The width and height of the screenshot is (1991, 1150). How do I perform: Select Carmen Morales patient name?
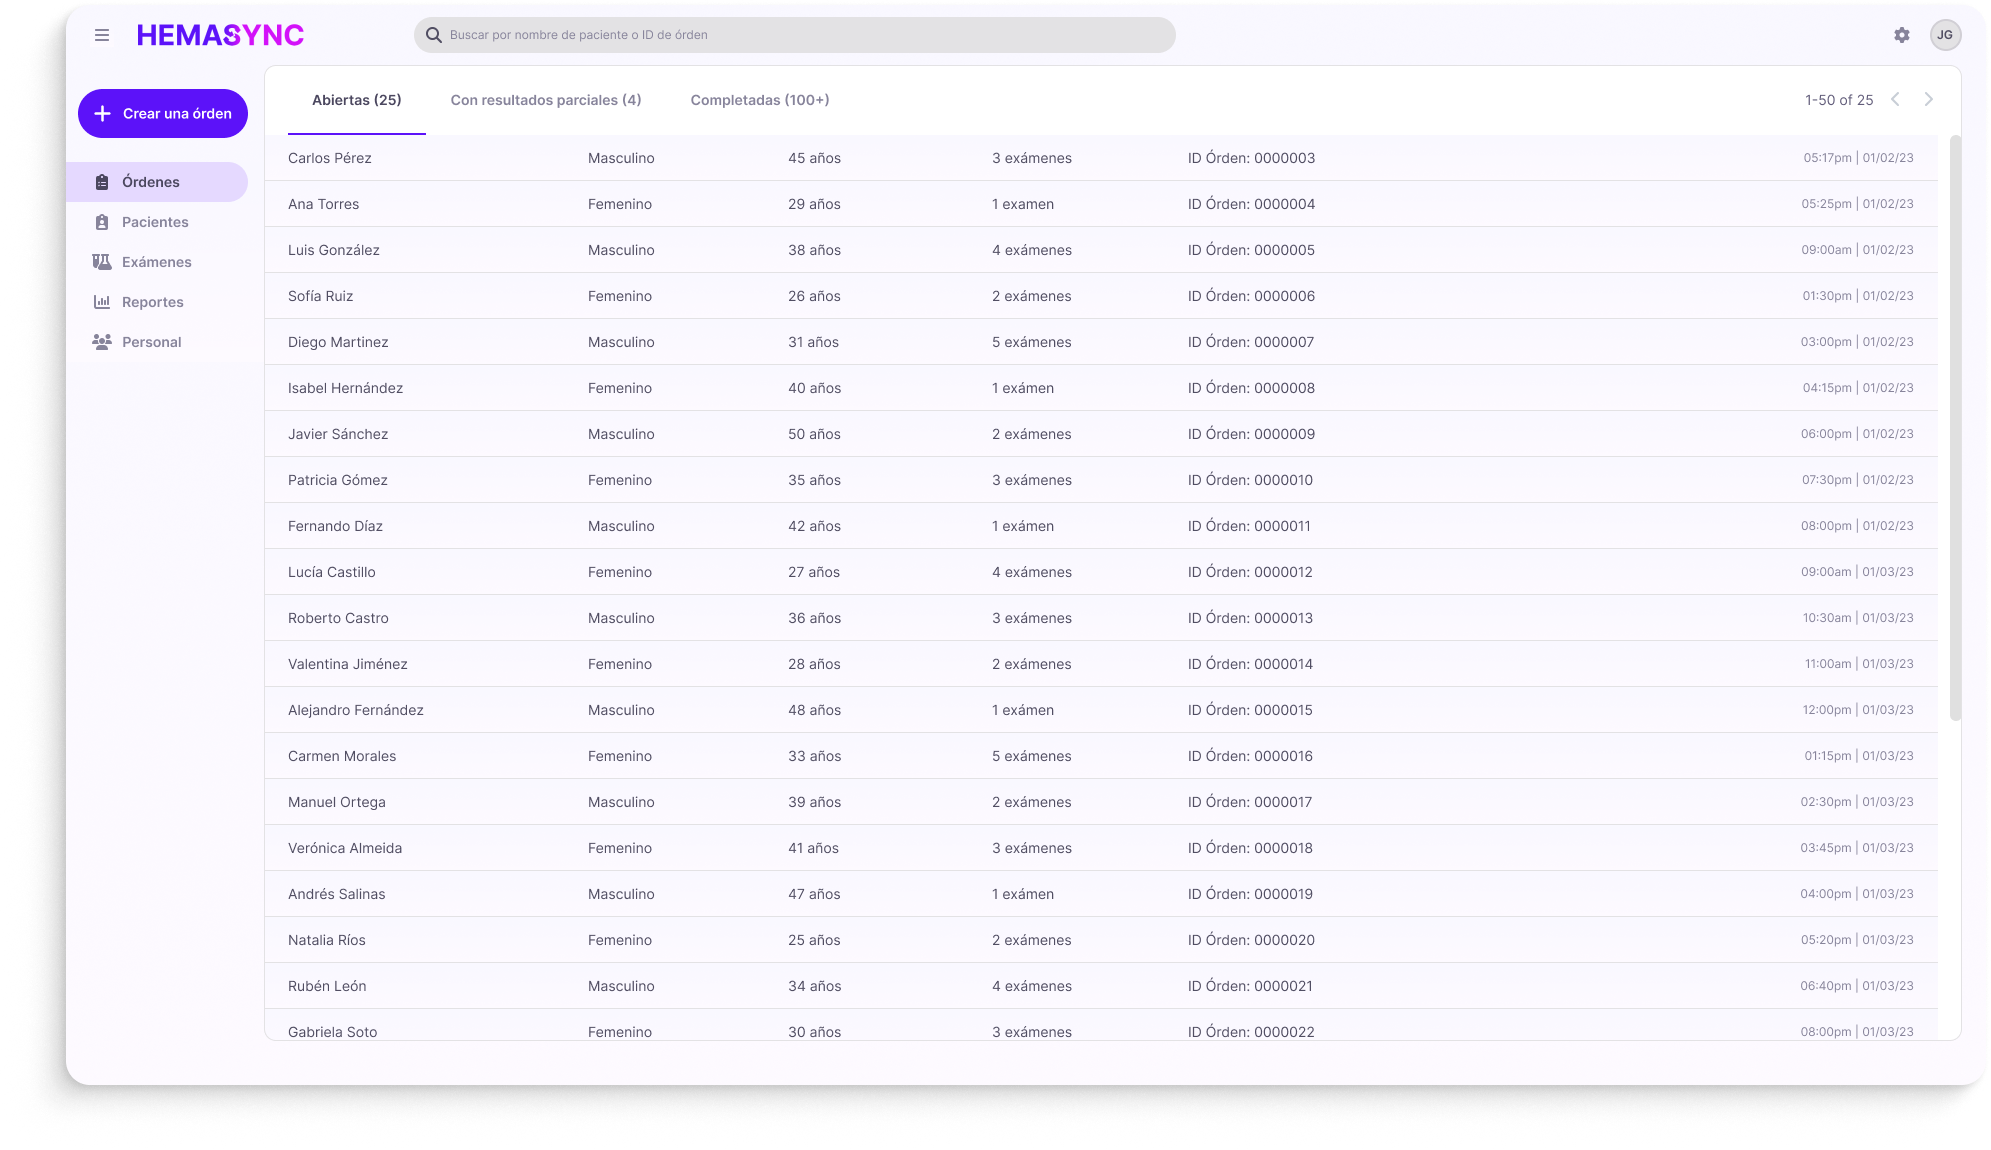click(342, 756)
